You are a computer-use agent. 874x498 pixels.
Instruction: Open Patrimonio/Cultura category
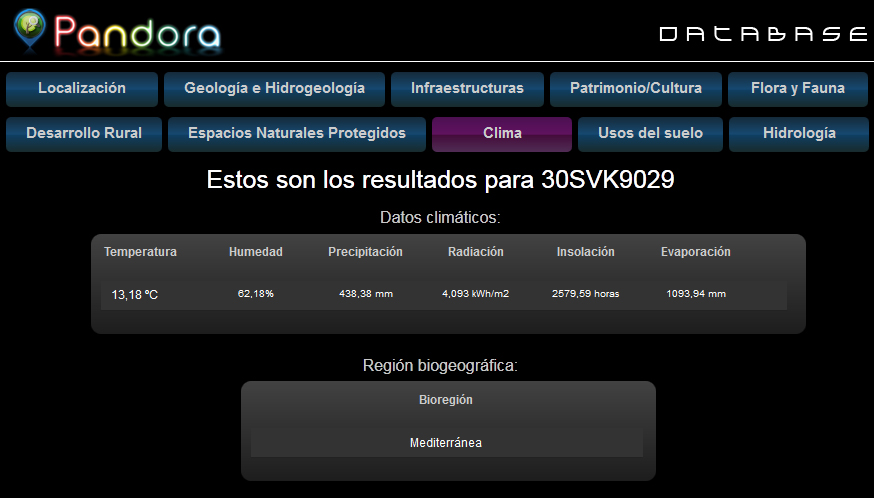(x=635, y=88)
